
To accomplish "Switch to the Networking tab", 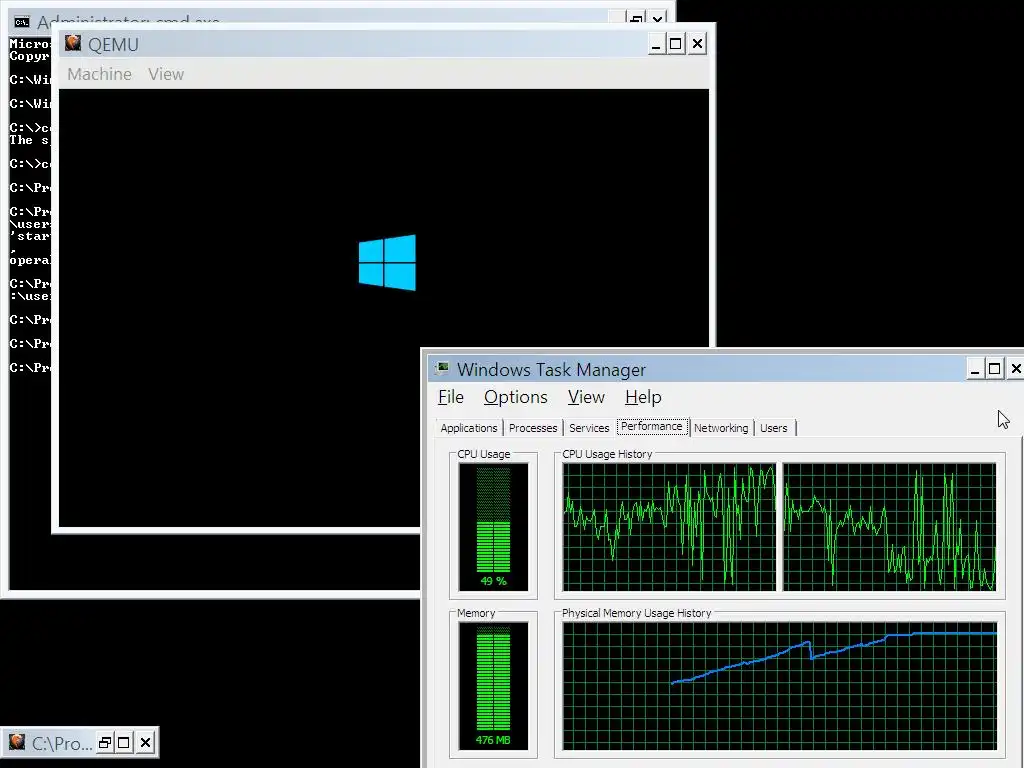I will (721, 428).
